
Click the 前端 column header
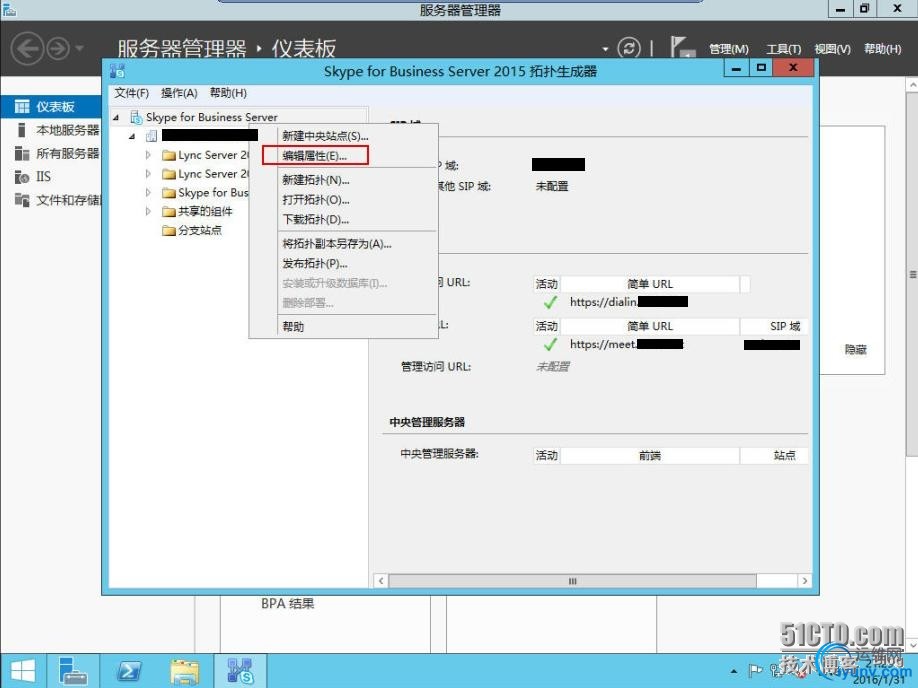[x=650, y=456]
